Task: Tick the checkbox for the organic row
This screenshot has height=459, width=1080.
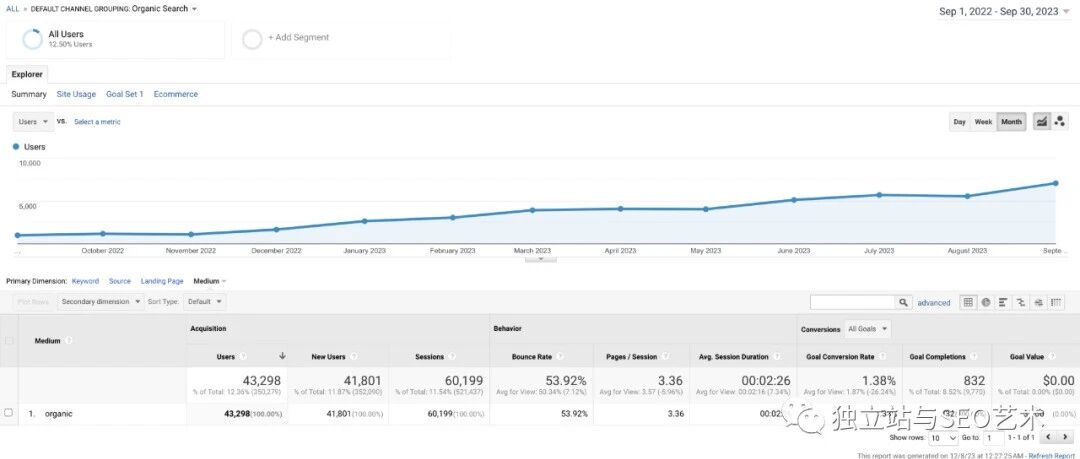Action: [x=8, y=413]
